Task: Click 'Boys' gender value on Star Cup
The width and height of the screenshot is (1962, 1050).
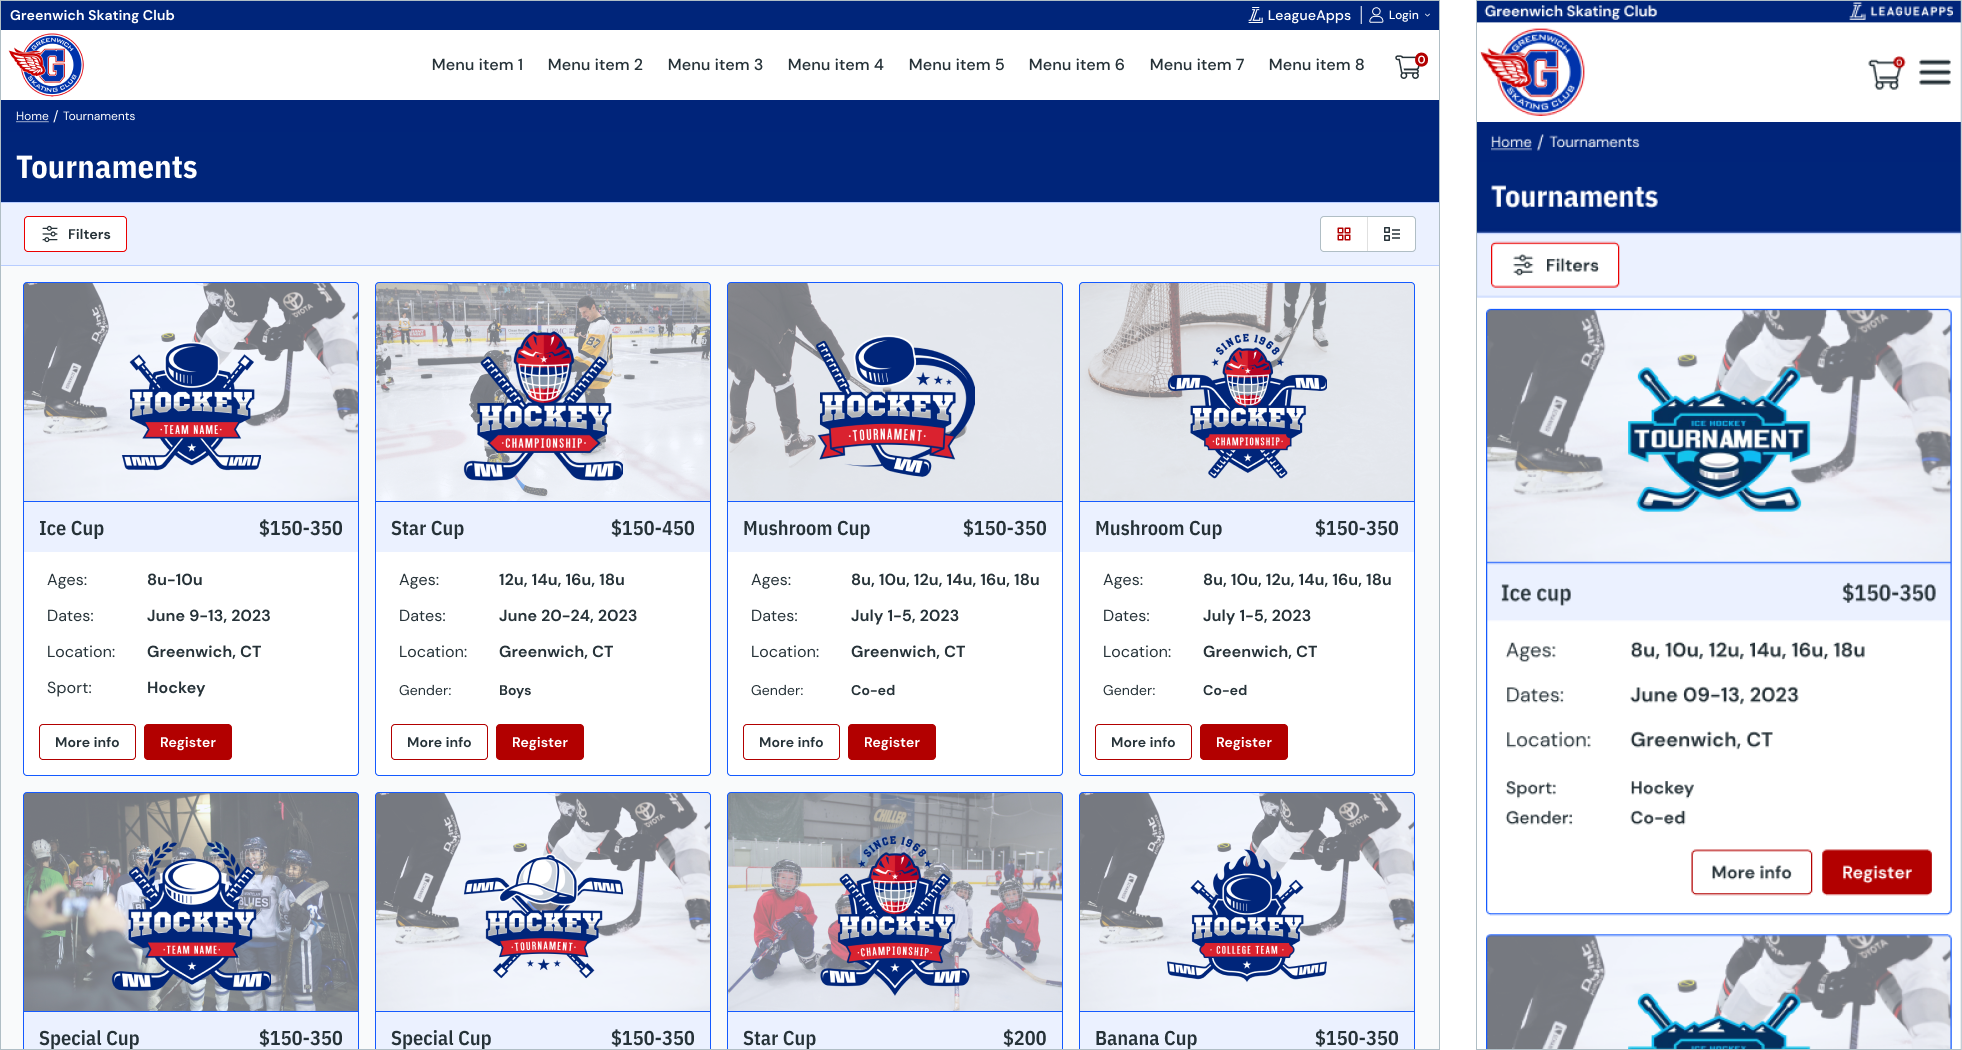Action: (515, 690)
